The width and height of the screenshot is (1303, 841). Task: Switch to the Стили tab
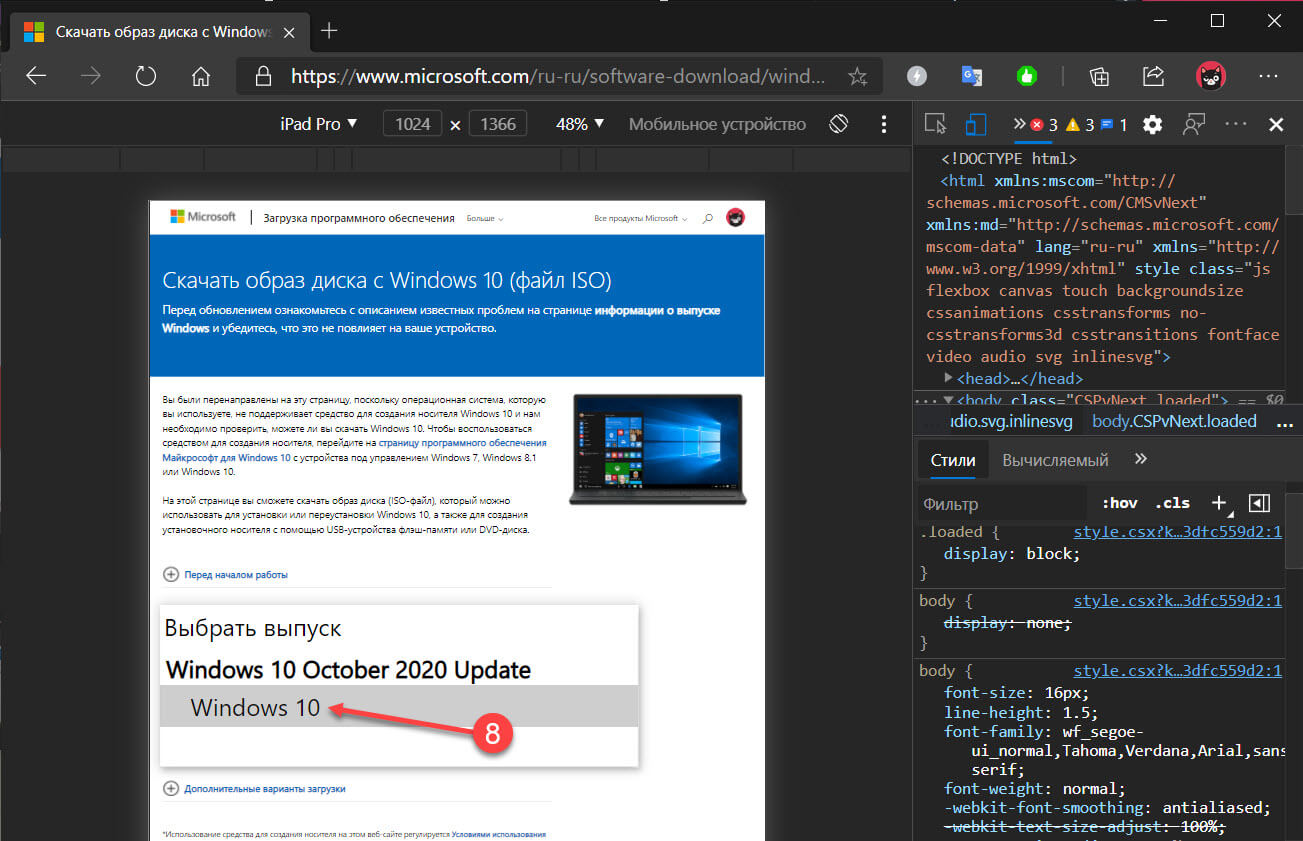click(952, 460)
